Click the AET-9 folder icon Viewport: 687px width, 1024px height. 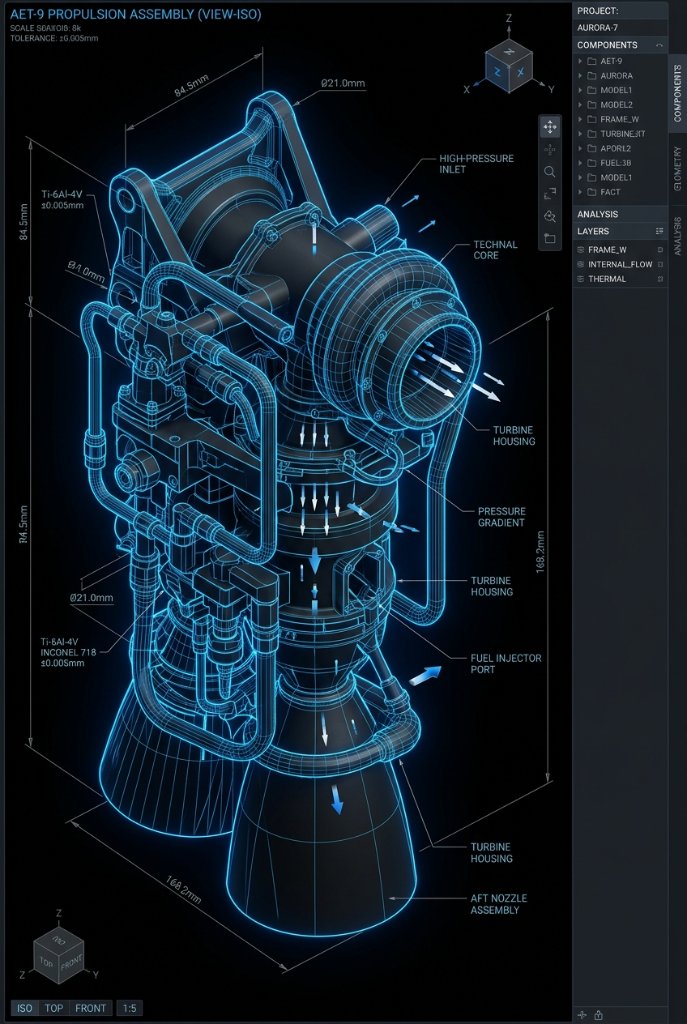(592, 61)
